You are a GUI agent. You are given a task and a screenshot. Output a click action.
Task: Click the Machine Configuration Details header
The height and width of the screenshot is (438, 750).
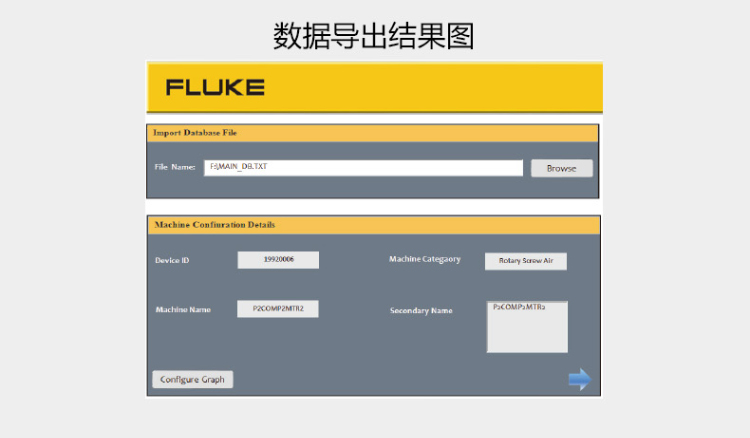(374, 225)
